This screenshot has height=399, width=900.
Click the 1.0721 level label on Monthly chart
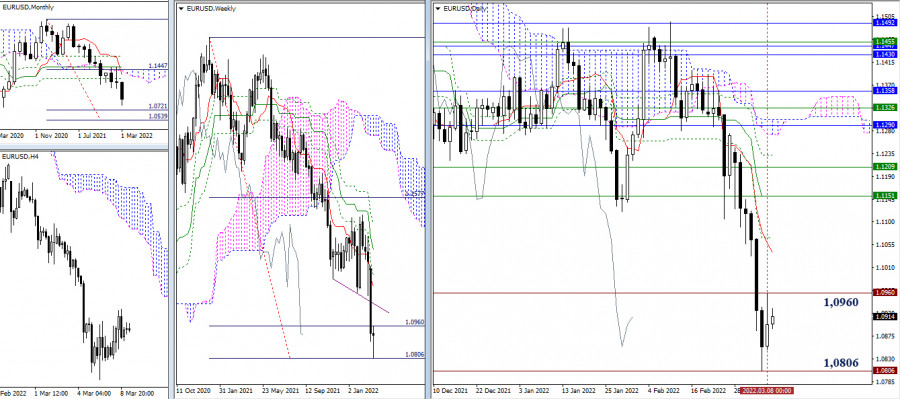(x=157, y=107)
